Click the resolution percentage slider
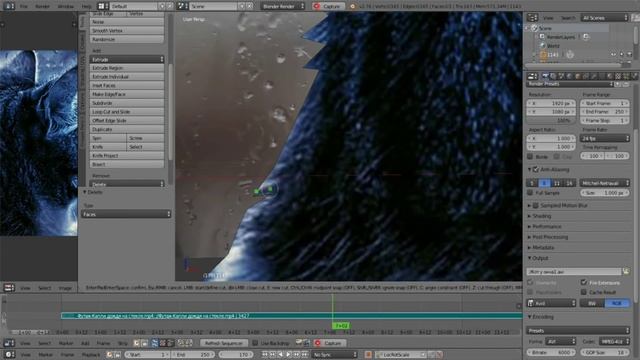 point(551,120)
